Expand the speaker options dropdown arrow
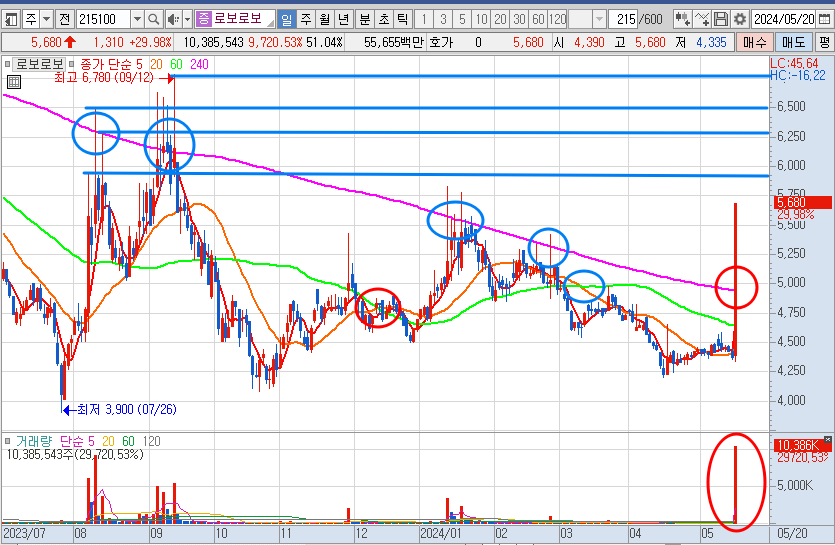The image size is (835, 545). pyautogui.click(x=187, y=20)
